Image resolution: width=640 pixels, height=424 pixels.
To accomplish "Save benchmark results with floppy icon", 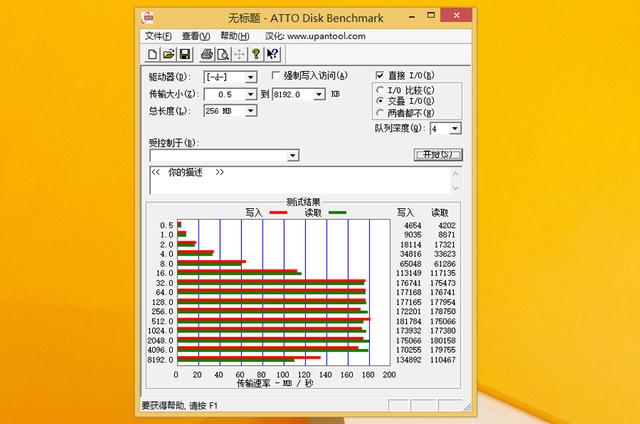I will 184,54.
